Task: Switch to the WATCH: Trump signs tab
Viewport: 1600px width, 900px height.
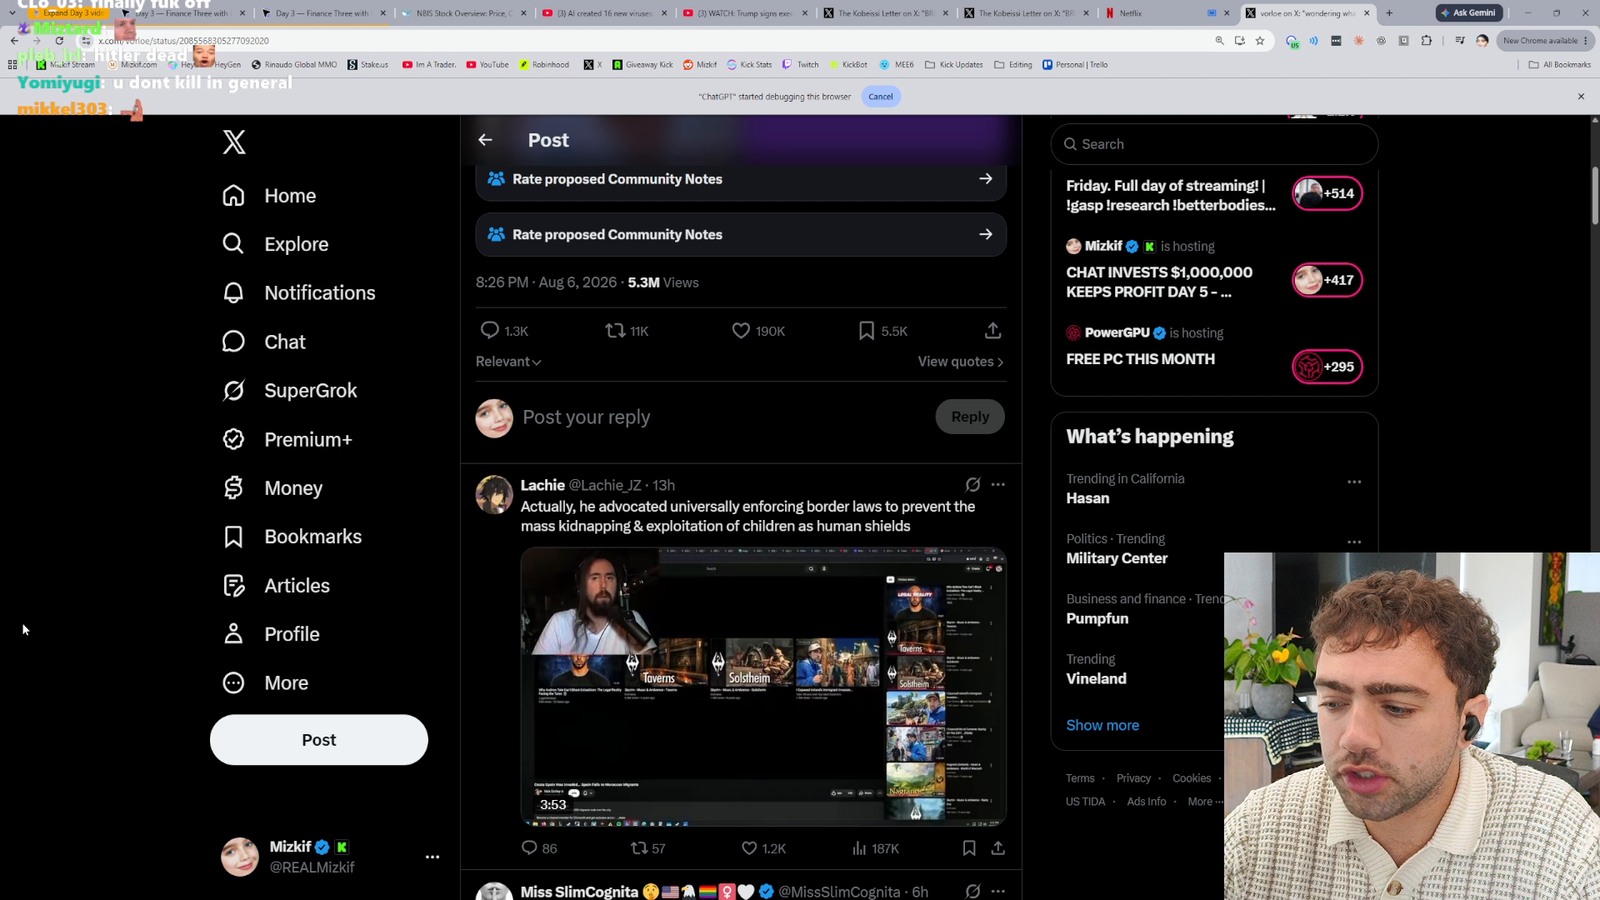Action: (x=744, y=13)
